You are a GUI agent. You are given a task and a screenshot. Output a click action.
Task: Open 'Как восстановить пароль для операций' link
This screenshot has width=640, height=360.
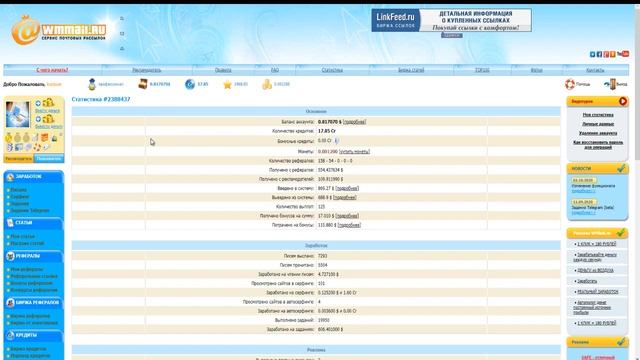[598, 145]
